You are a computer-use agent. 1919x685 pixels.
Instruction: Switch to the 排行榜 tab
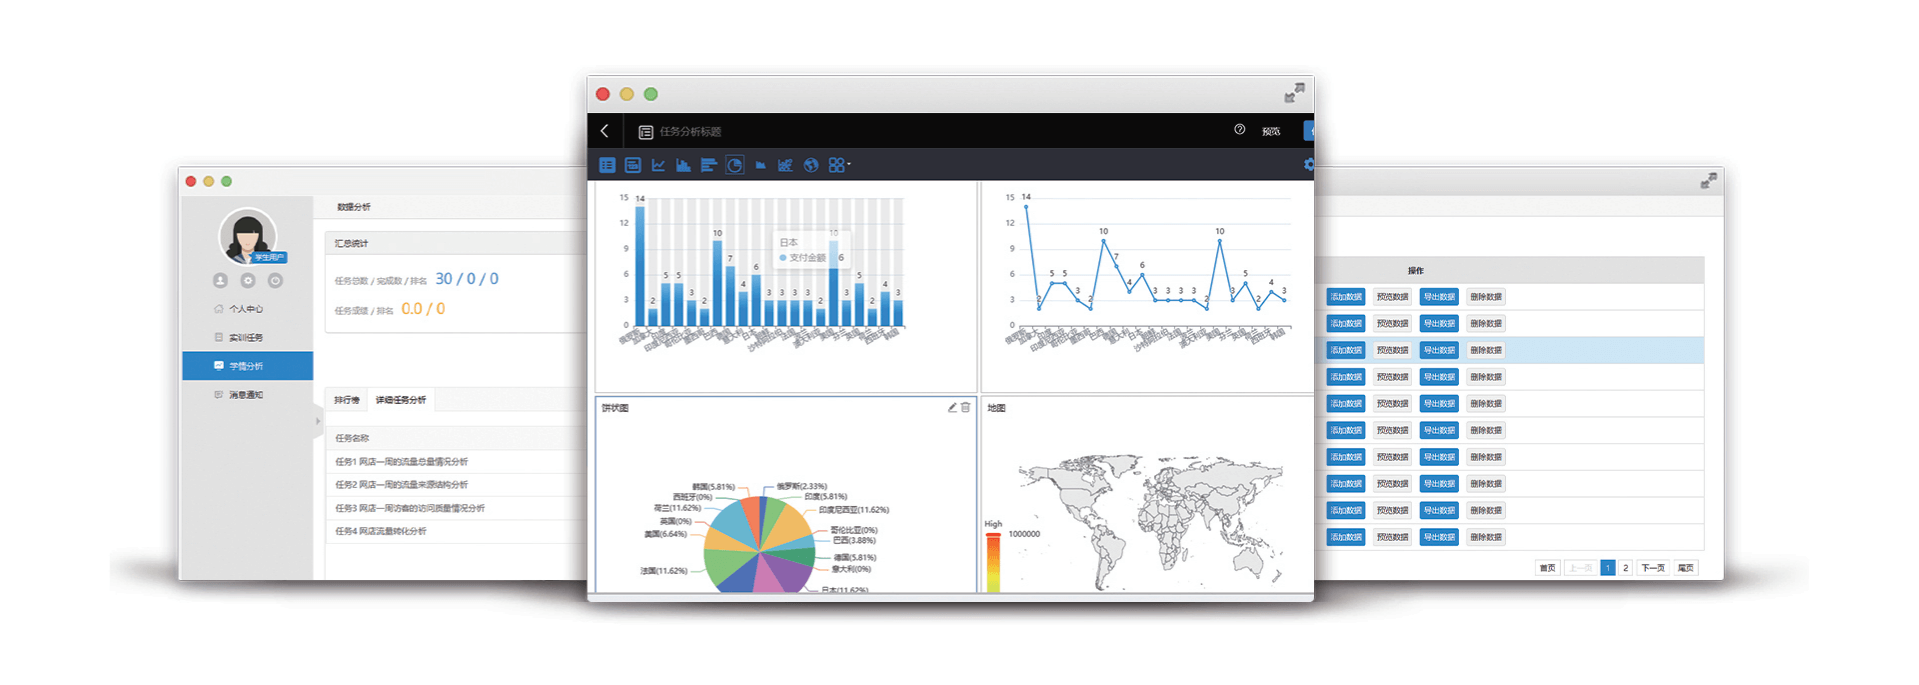(x=346, y=400)
